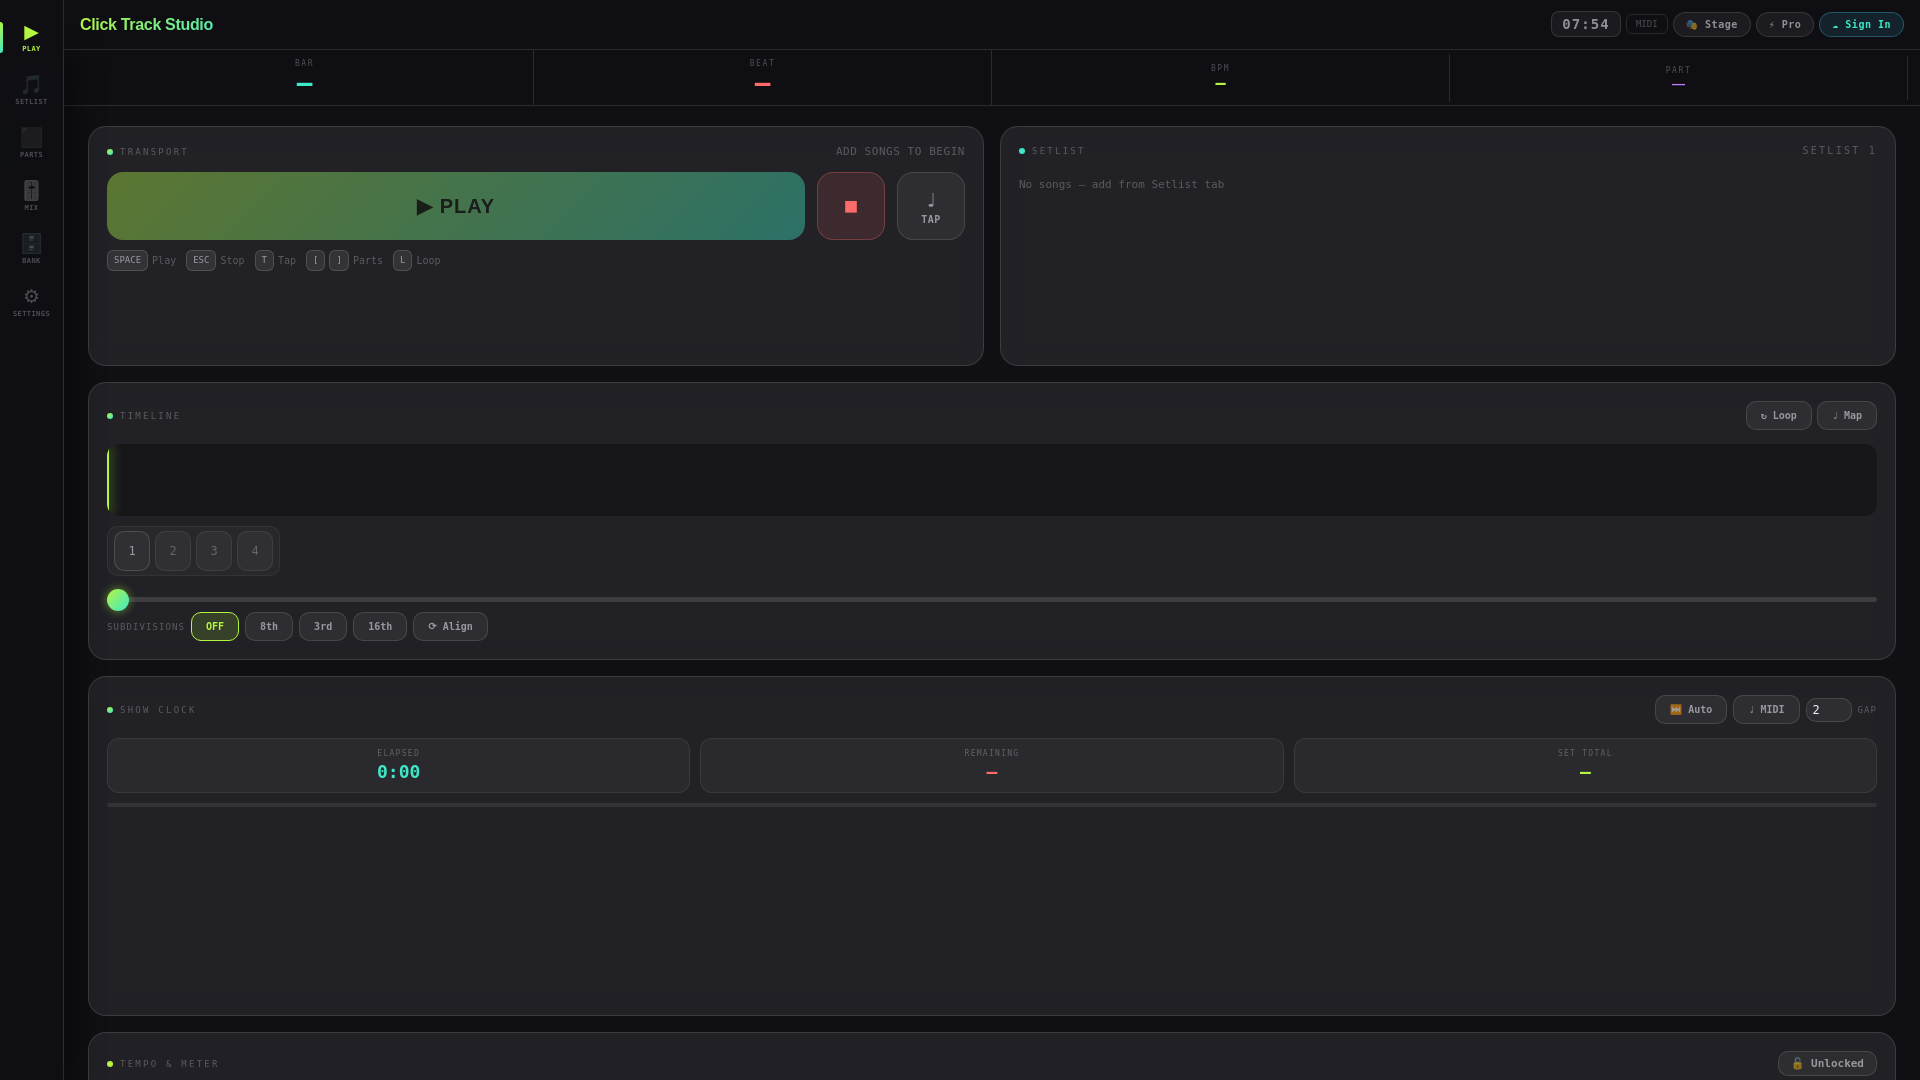Click the Sign In button
This screenshot has height=1080, width=1920.
pos(1861,24)
